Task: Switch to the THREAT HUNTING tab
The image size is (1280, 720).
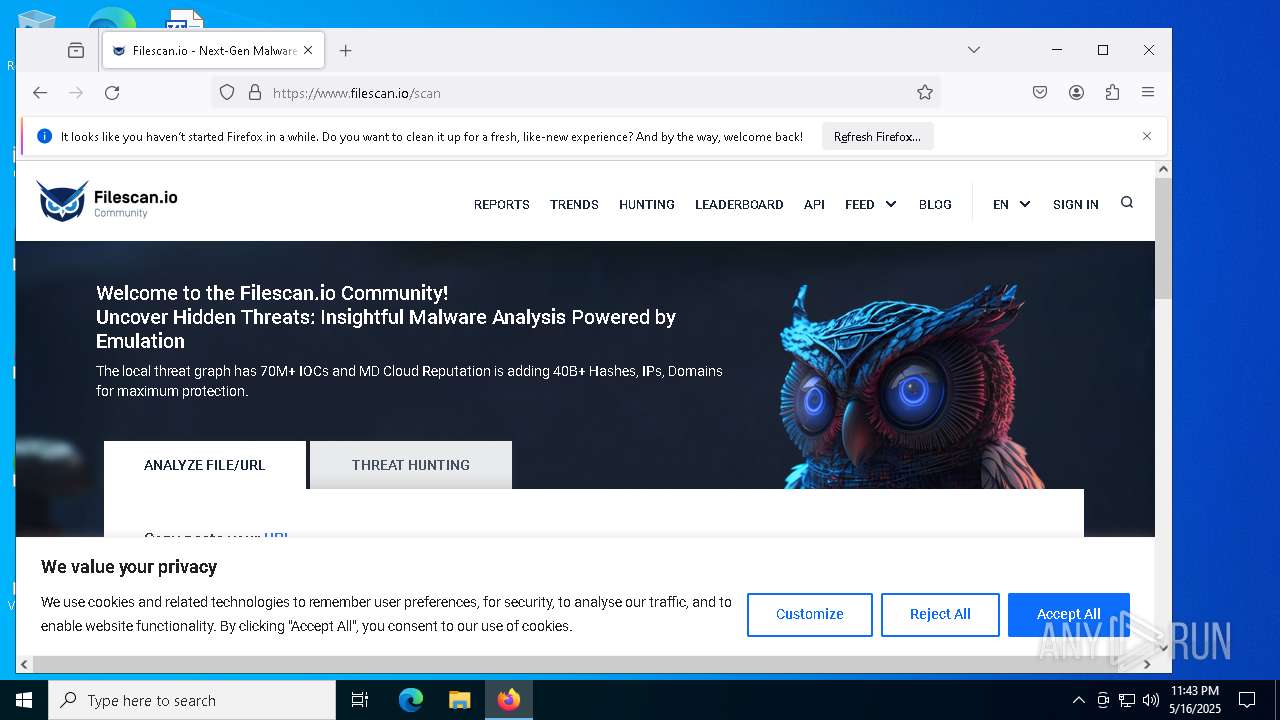Action: tap(411, 465)
